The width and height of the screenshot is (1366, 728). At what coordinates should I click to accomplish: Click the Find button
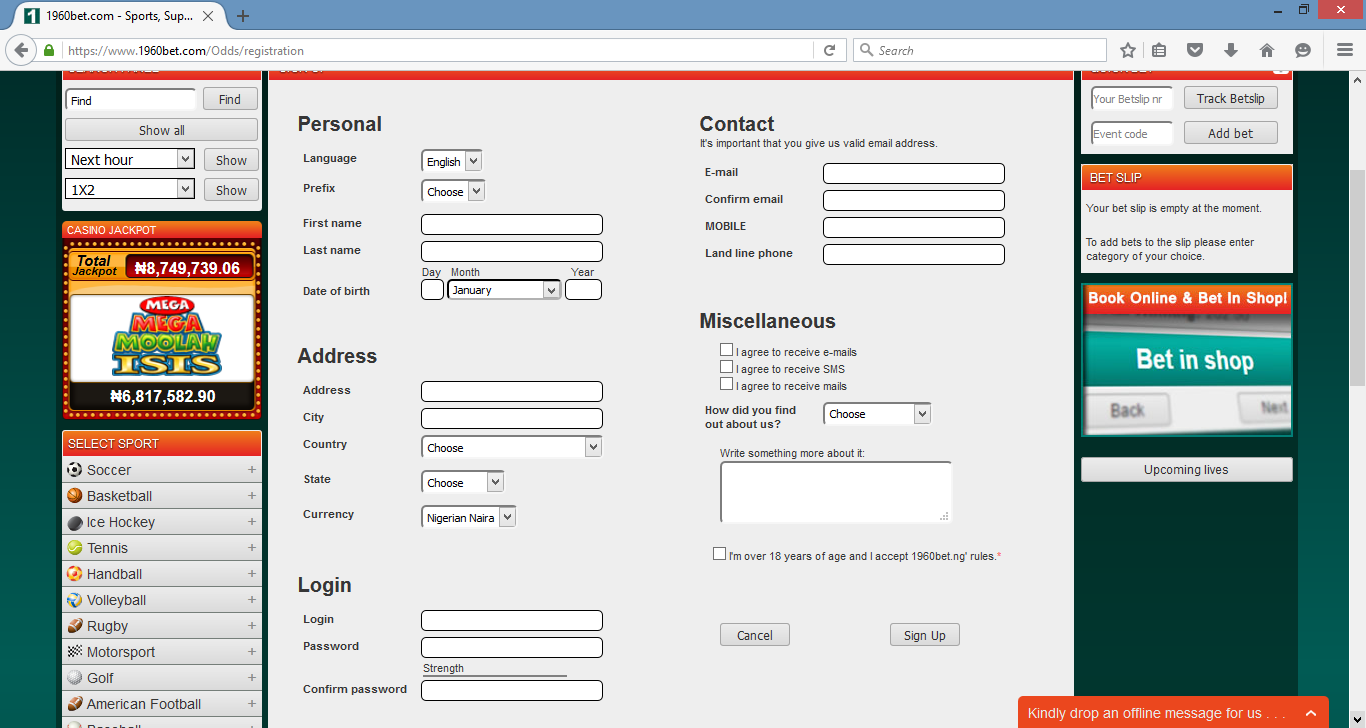pos(230,99)
